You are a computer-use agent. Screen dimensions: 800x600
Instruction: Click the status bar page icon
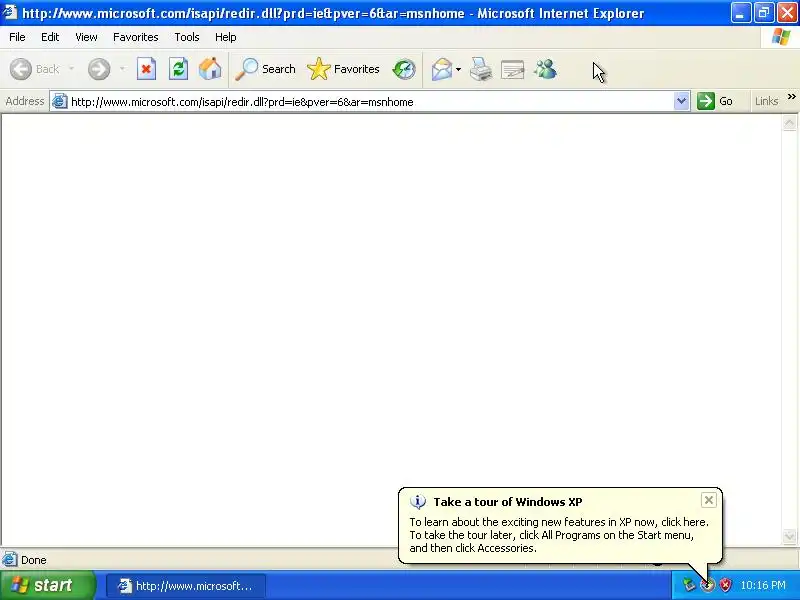point(10,560)
